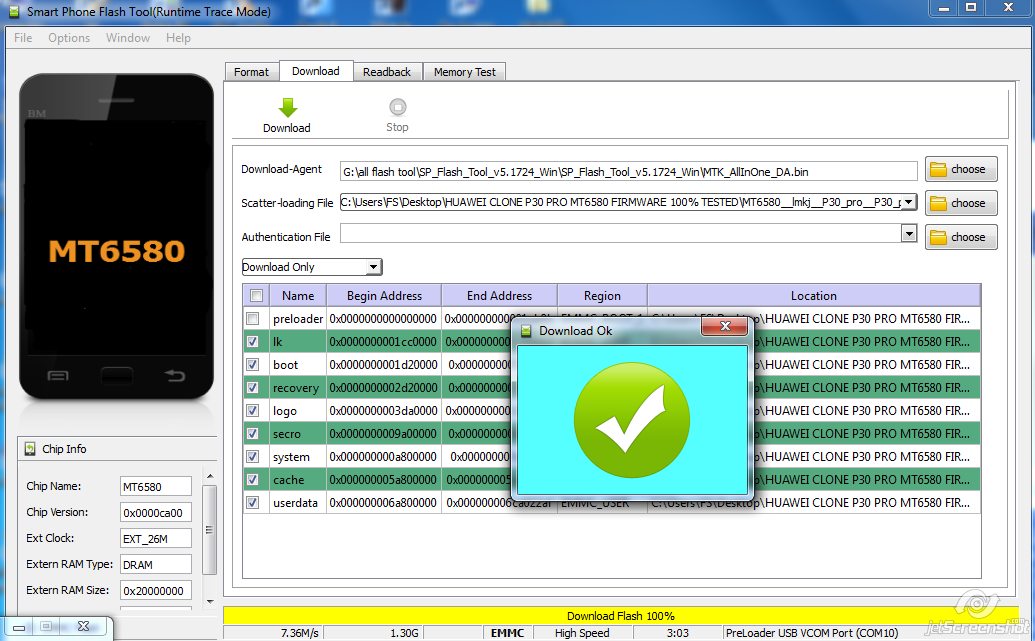
Task: Click the folder icon of Download-Agent choose button
Action: pos(938,170)
